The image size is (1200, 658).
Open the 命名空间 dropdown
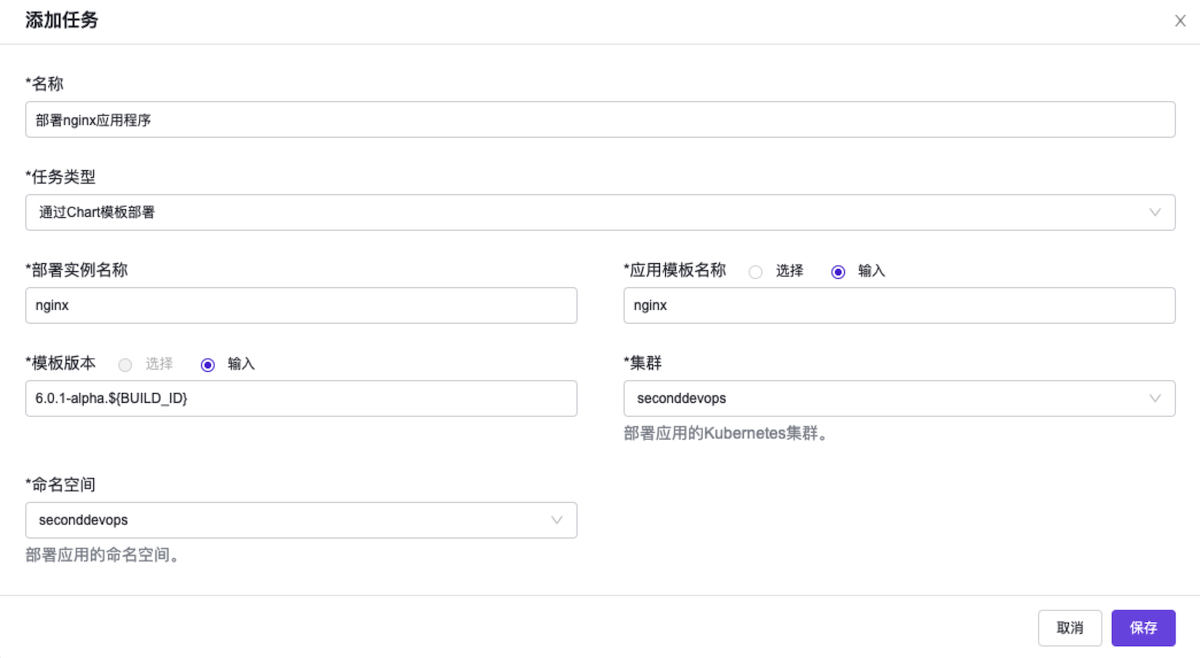(300, 520)
